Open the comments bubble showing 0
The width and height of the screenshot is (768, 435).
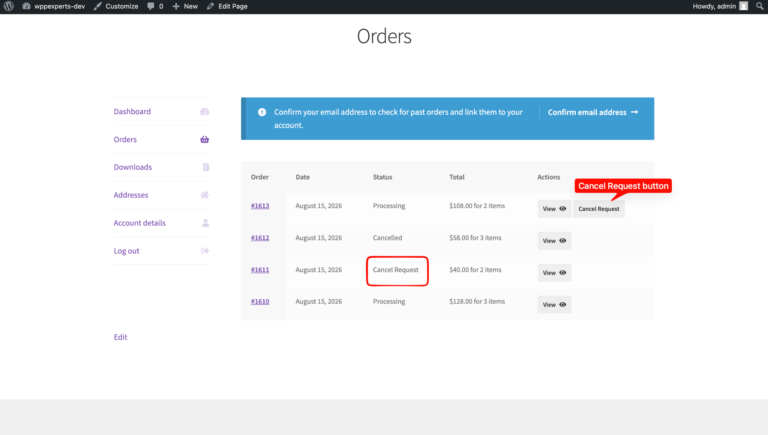[x=155, y=6]
